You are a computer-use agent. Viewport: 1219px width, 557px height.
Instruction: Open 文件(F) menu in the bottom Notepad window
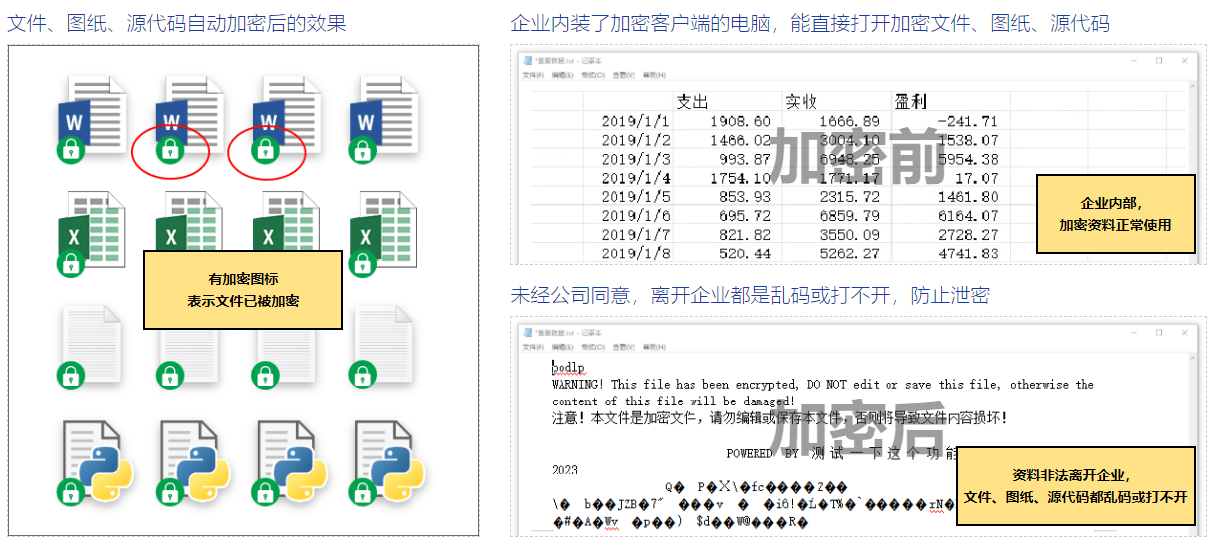pyautogui.click(x=533, y=346)
